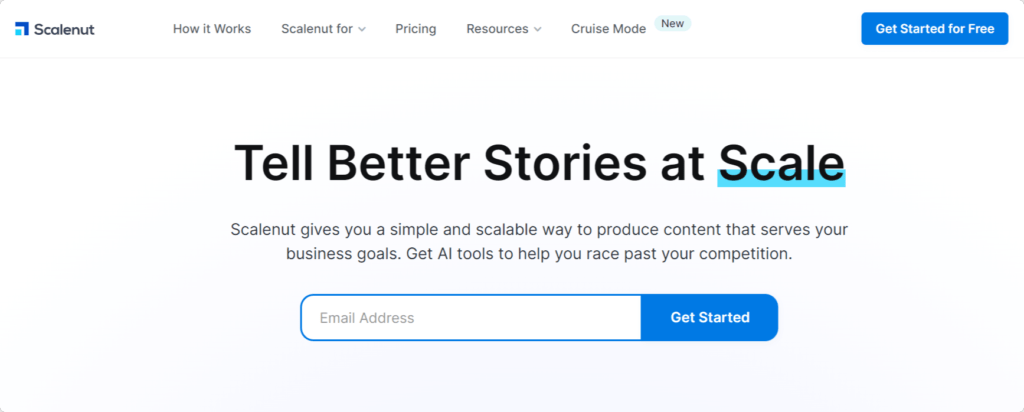The image size is (1024, 412).
Task: Open the Scalenut for menu label
Action: pyautogui.click(x=317, y=29)
